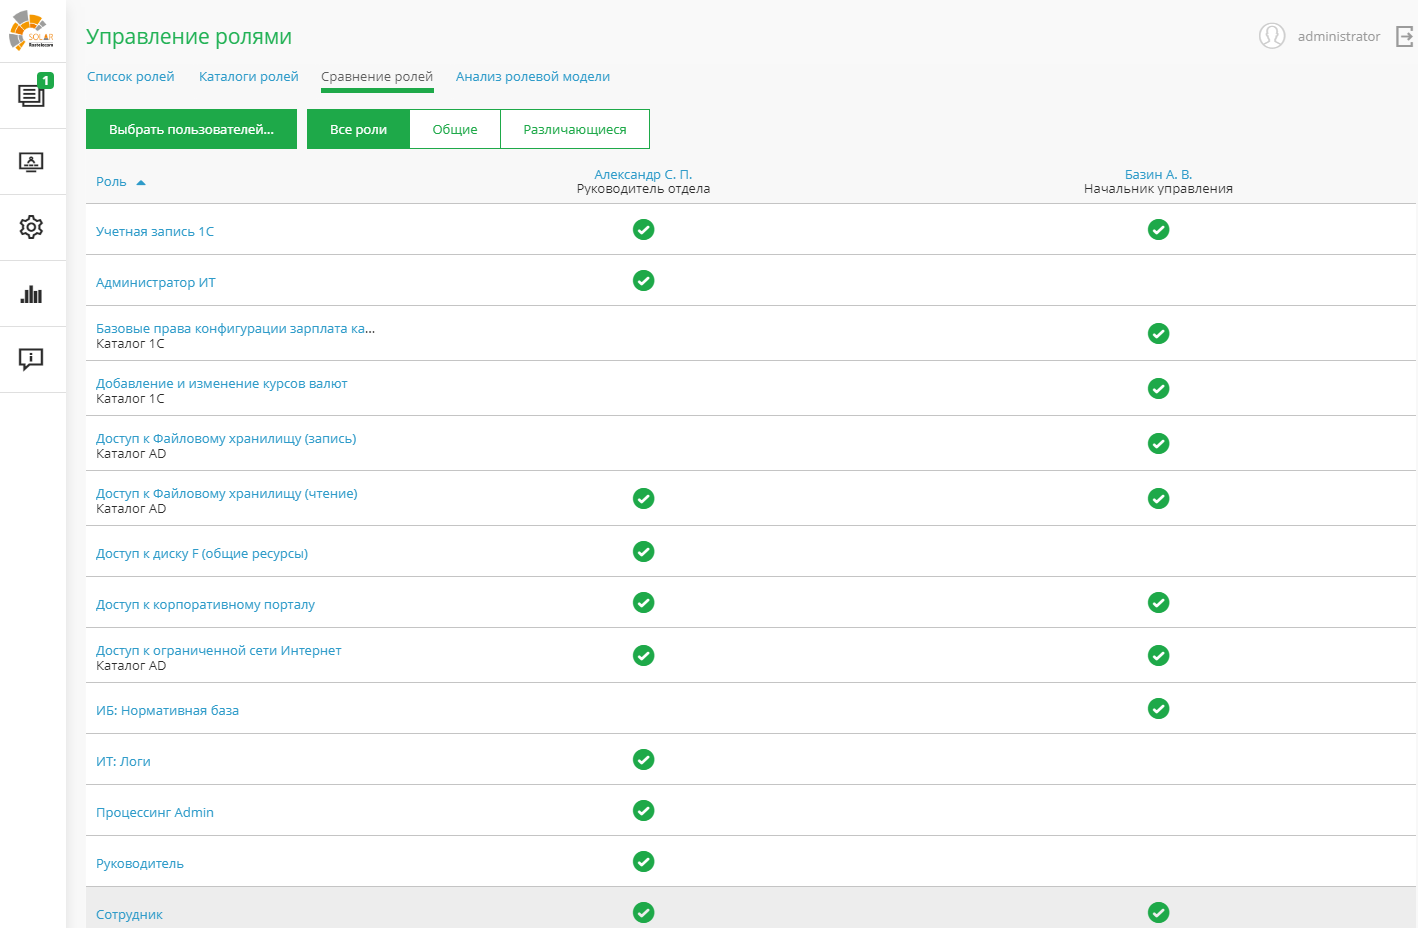Switch to the Каталоги ролей tab
Viewport: 1418px width, 928px height.
(249, 77)
